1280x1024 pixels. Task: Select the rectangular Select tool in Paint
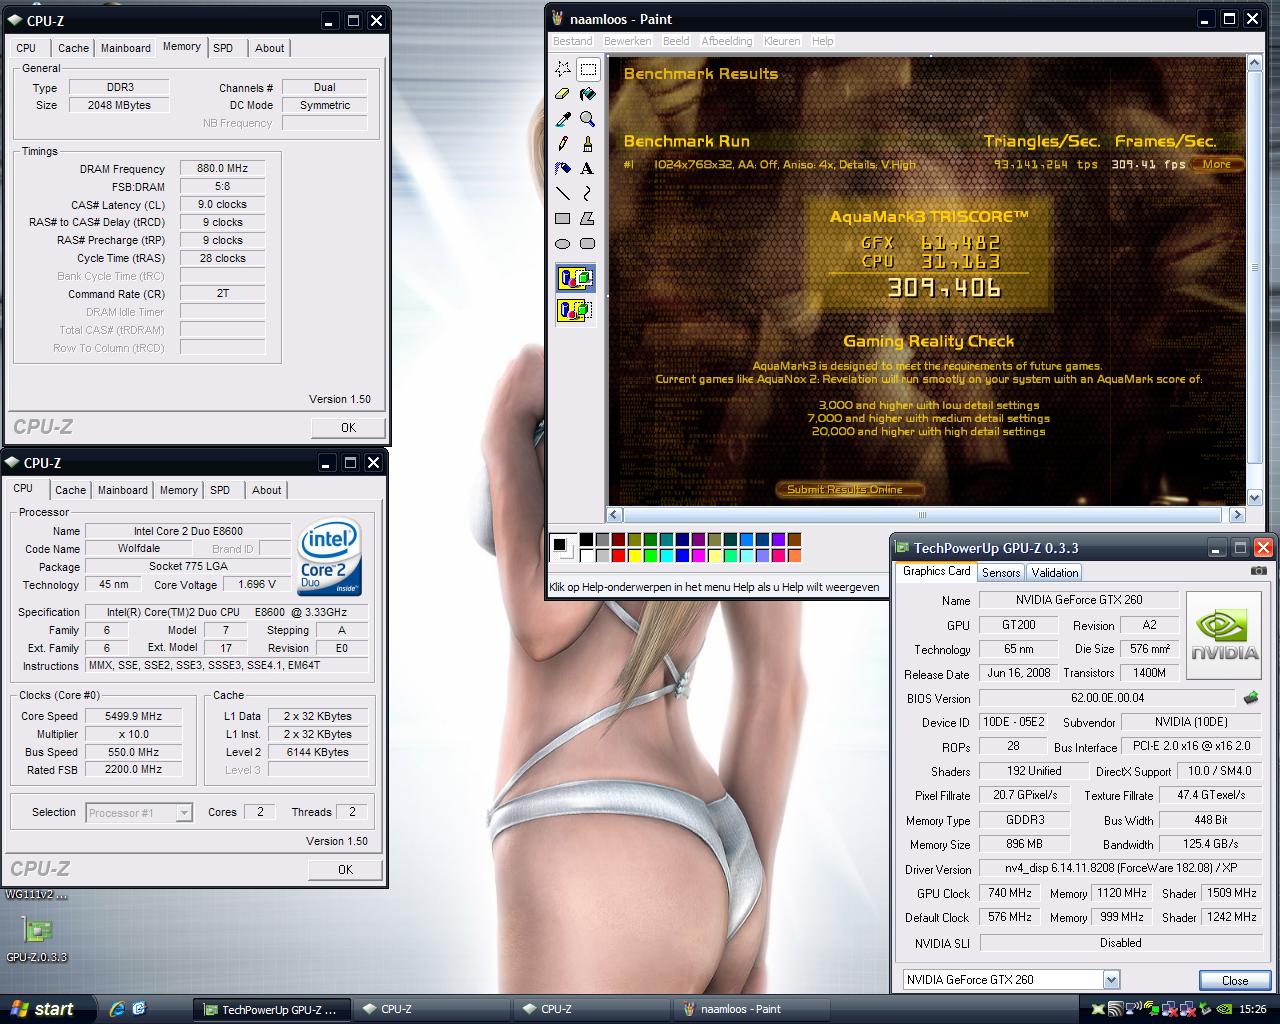coord(588,69)
